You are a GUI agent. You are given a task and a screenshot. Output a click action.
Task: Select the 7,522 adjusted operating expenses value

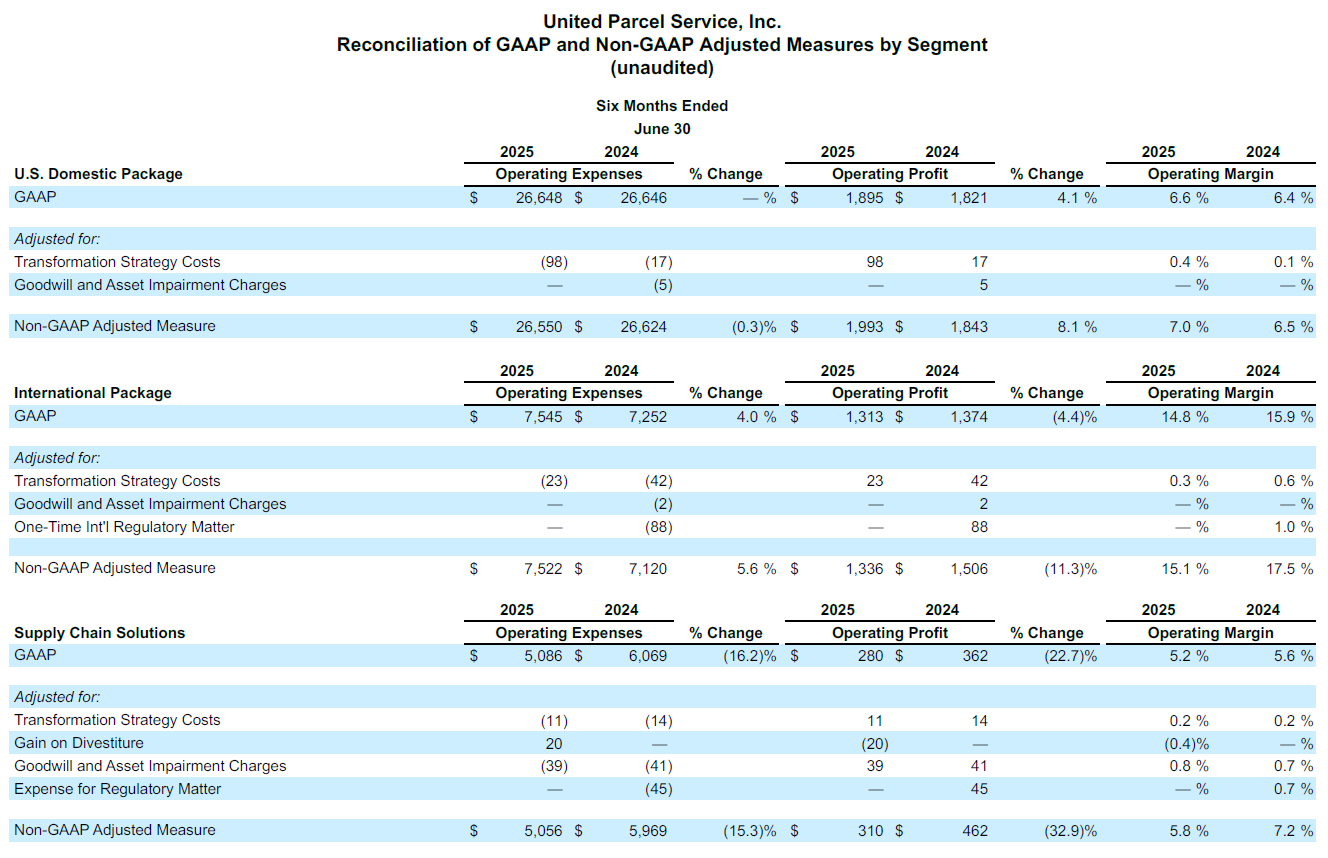(545, 568)
